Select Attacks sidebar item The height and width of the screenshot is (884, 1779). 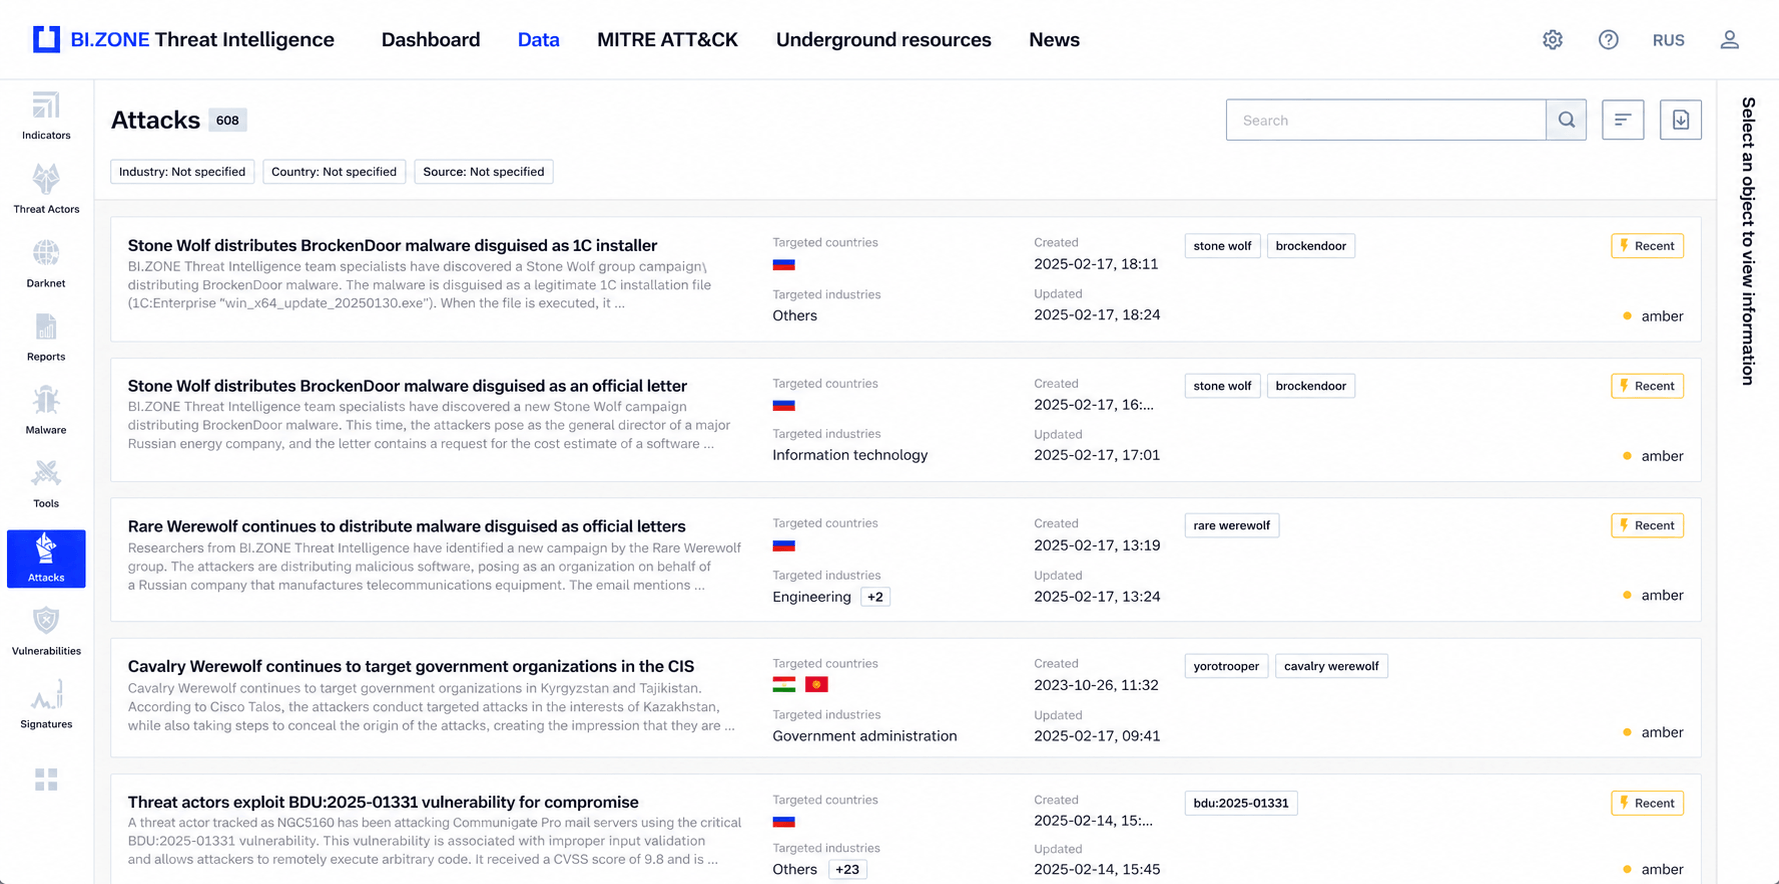(46, 559)
